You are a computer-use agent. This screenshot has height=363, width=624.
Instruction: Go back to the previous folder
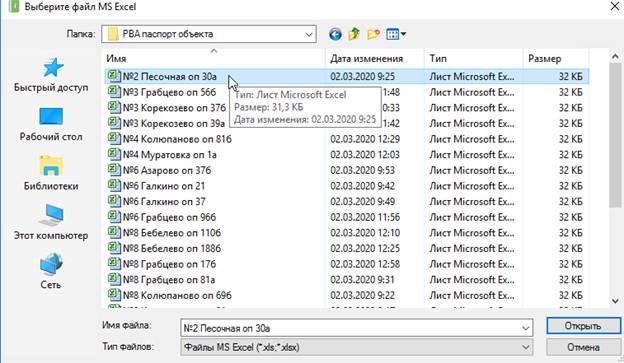click(335, 34)
